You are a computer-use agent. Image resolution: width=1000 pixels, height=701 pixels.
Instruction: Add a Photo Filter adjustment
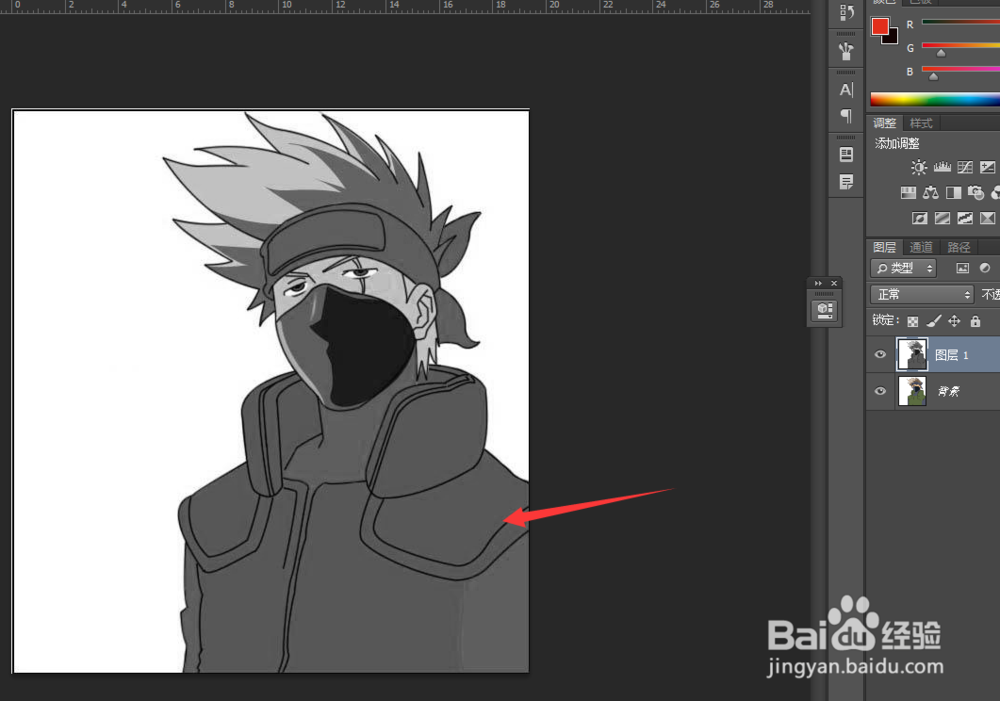coord(976,193)
